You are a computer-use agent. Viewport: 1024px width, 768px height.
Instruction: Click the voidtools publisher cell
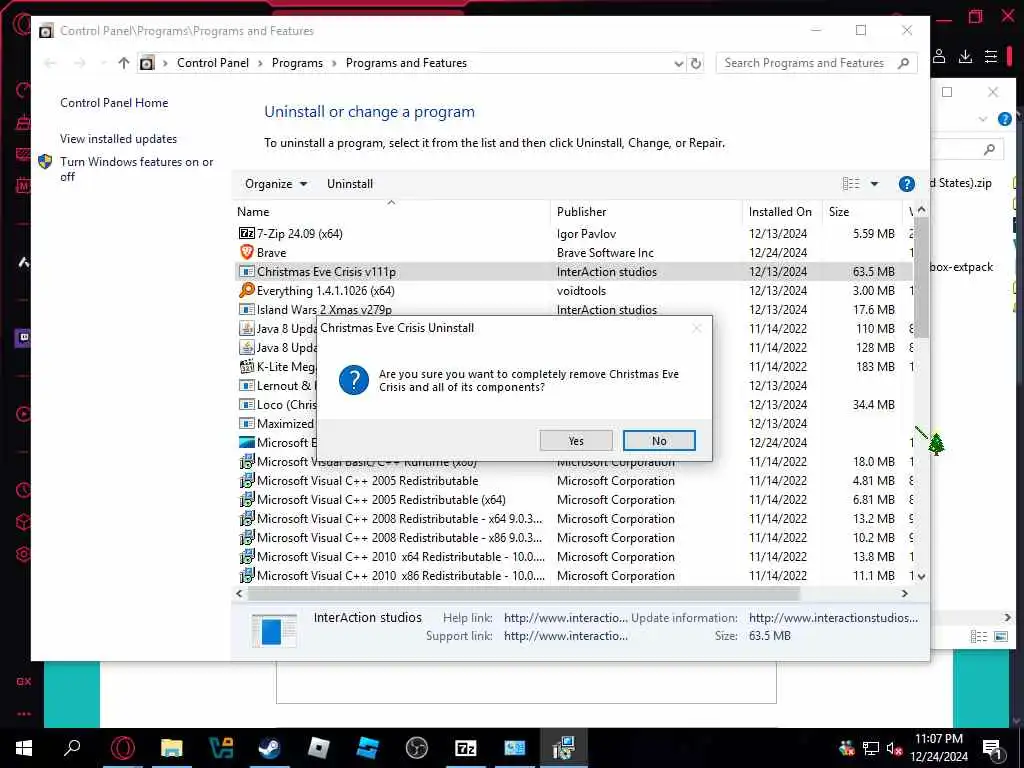[581, 290]
